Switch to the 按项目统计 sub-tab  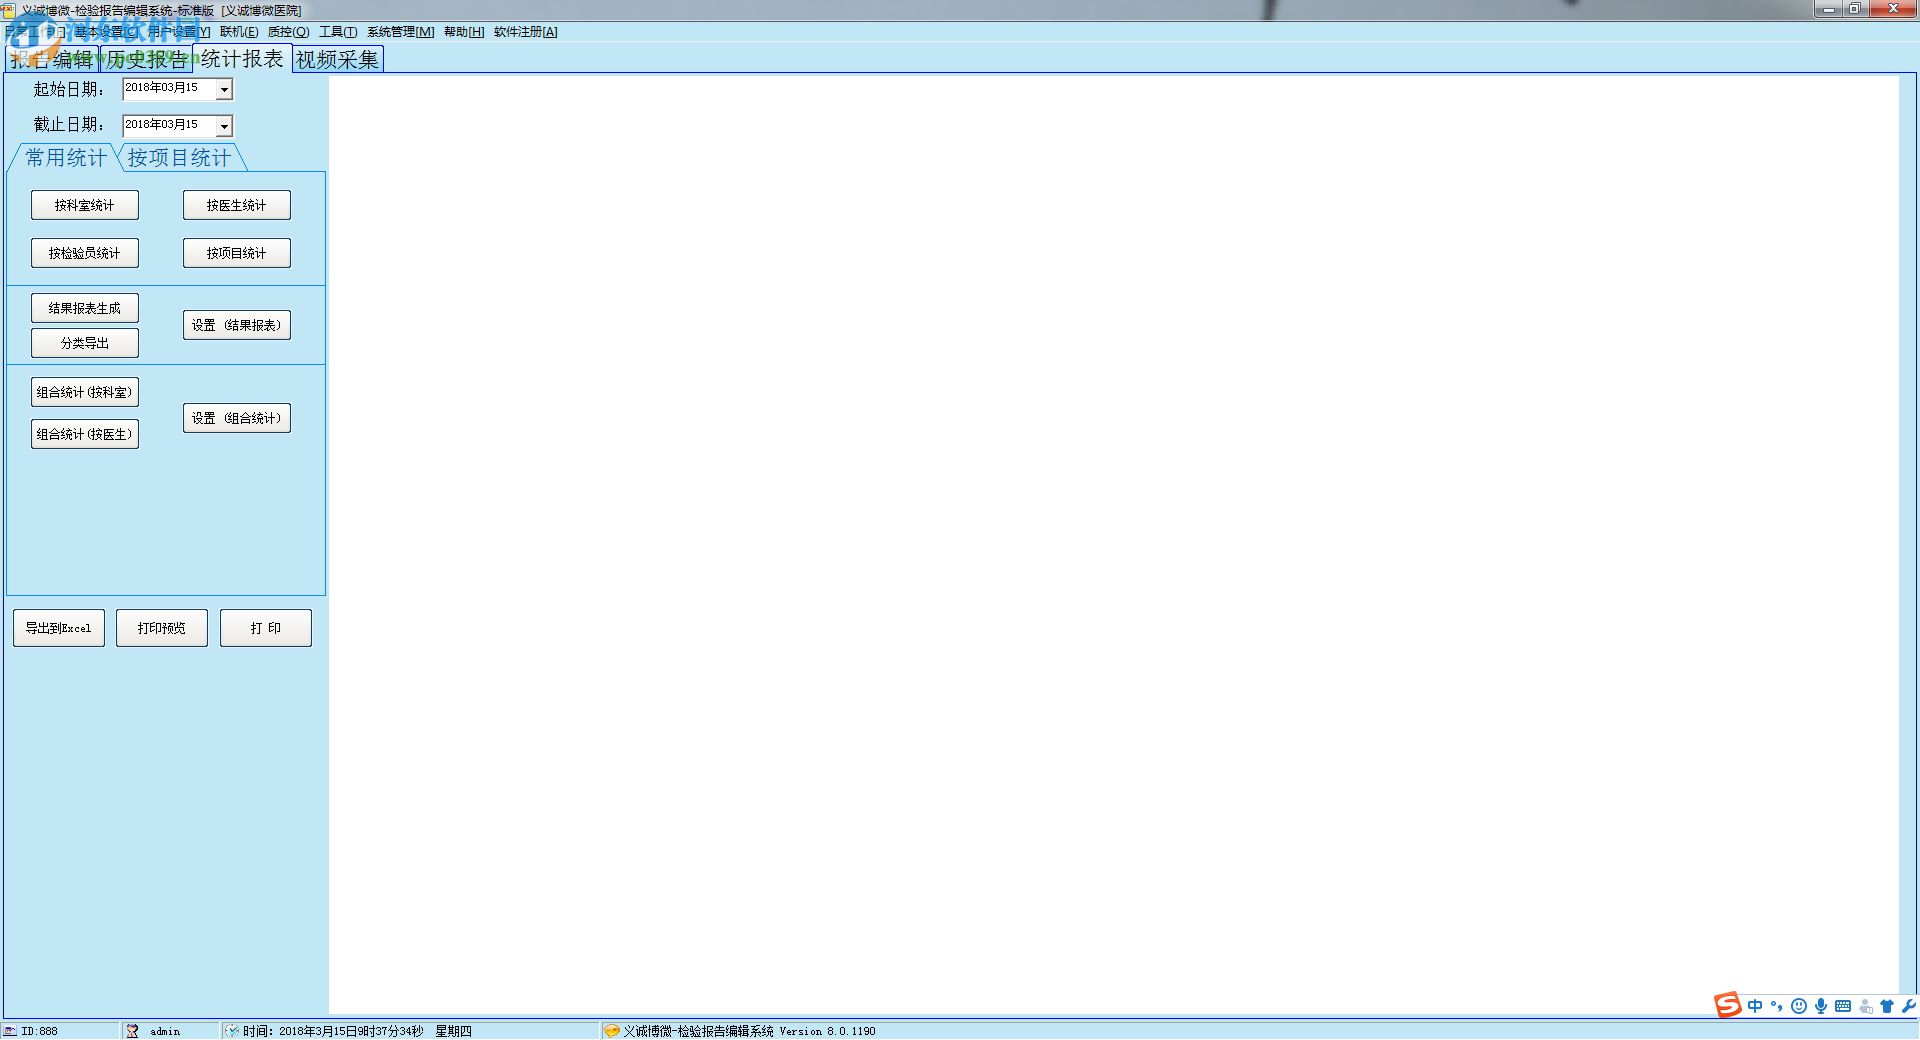[x=179, y=158]
